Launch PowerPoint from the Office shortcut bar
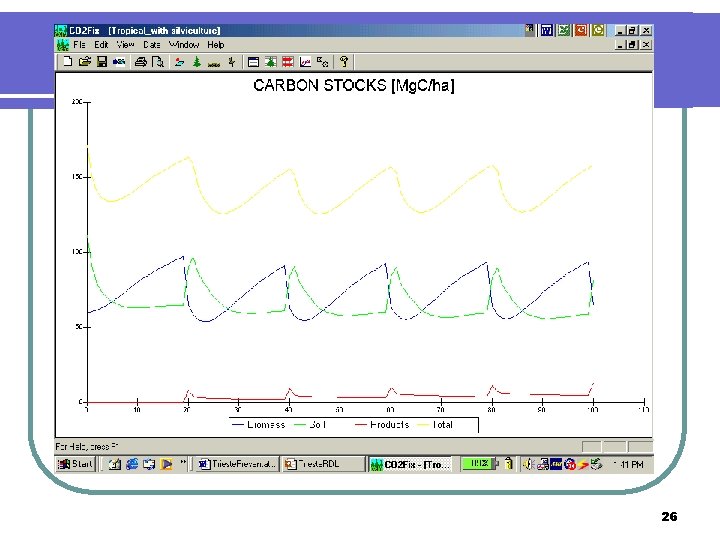The width and height of the screenshot is (720, 540). pos(581,30)
